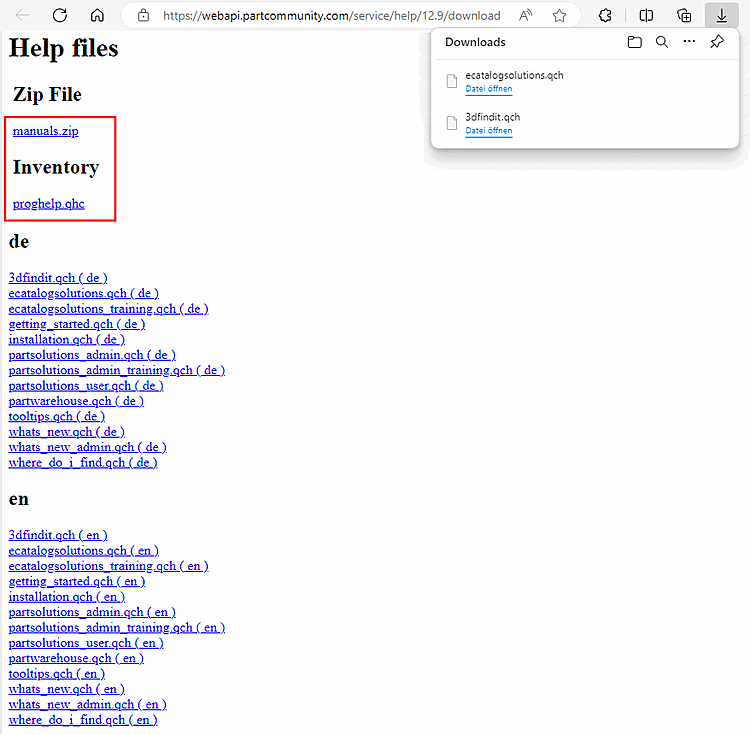
Task: Open tooltips.qch ( de ) link
Action: point(56,417)
